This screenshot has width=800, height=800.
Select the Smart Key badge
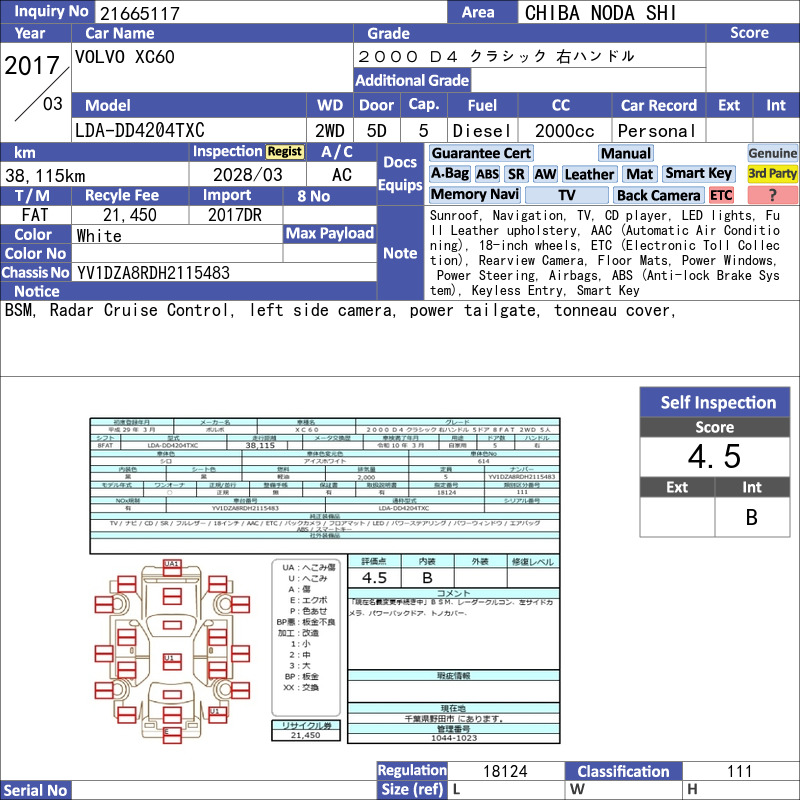(698, 174)
